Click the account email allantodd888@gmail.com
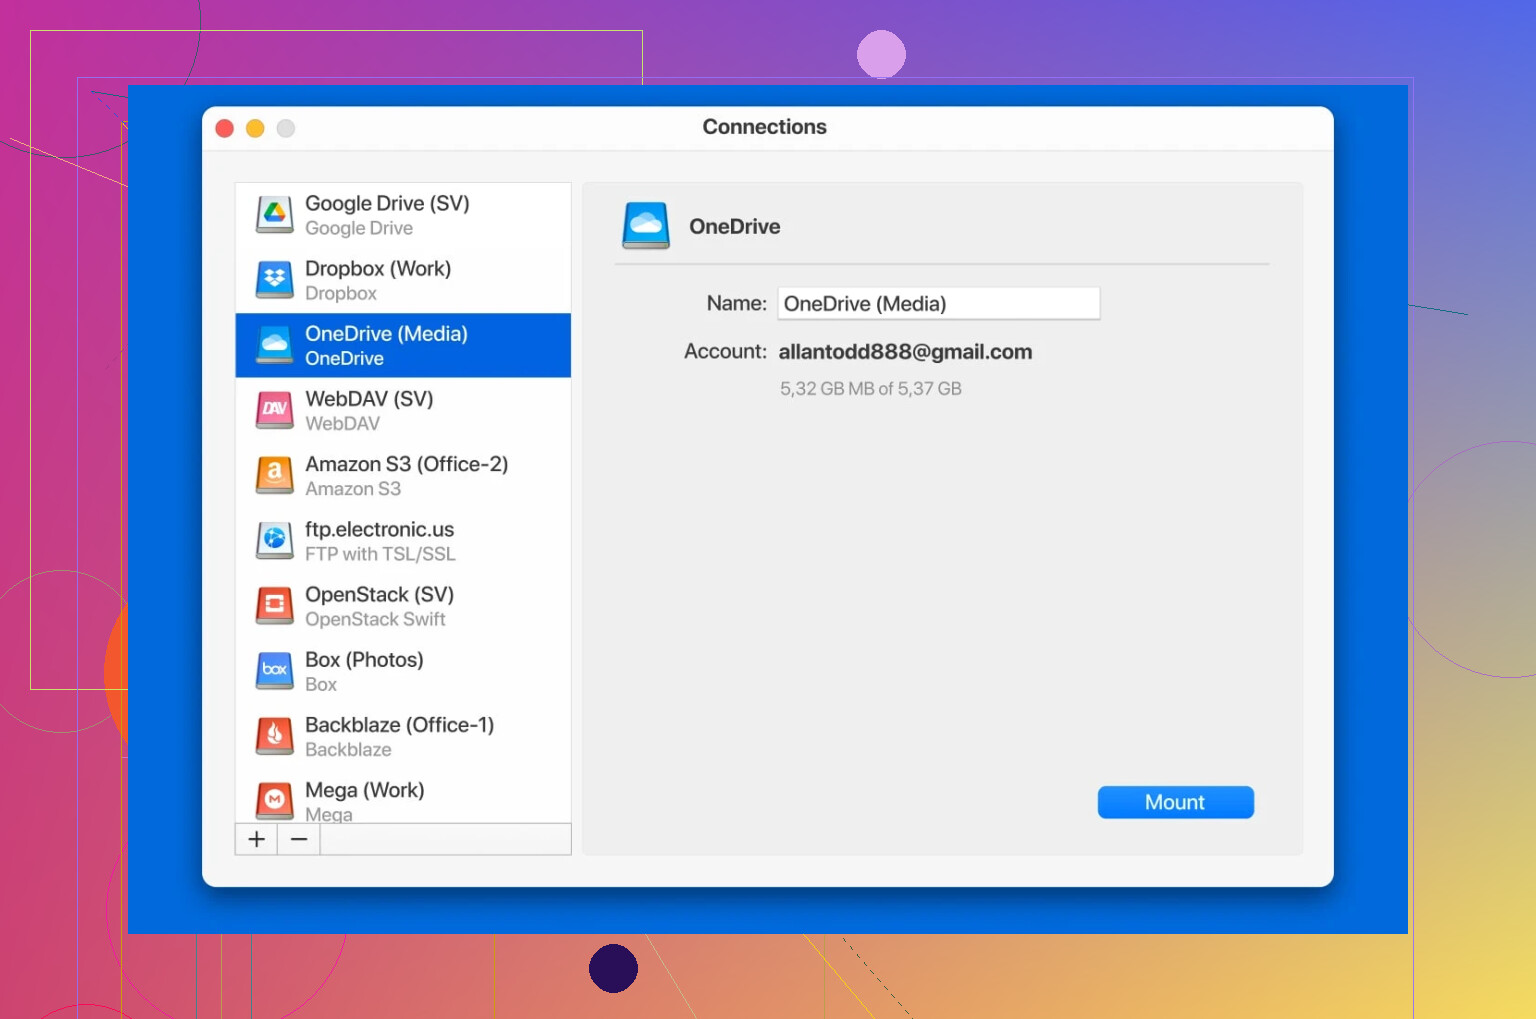The width and height of the screenshot is (1536, 1019). [905, 352]
